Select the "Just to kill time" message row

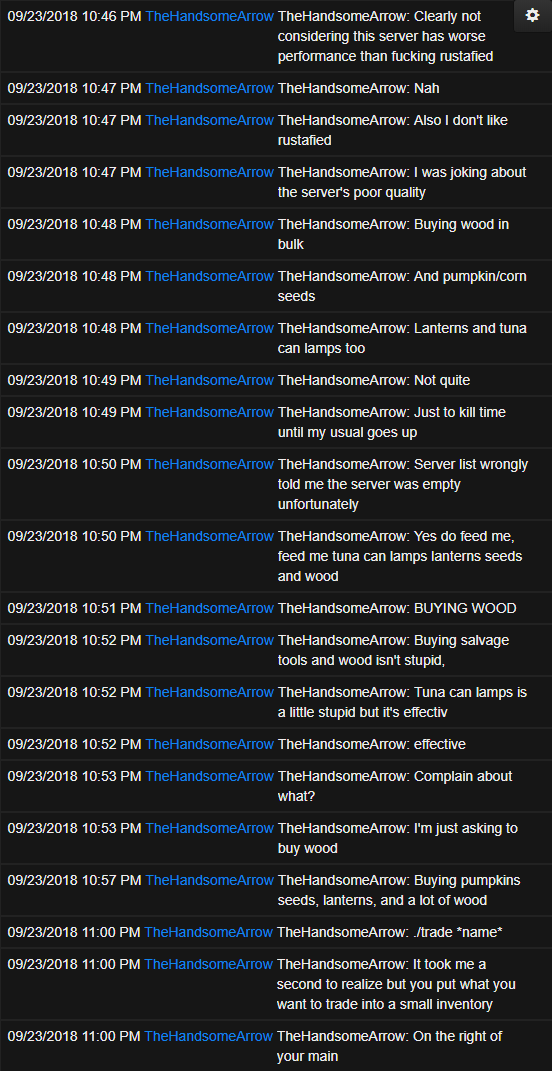pos(276,422)
